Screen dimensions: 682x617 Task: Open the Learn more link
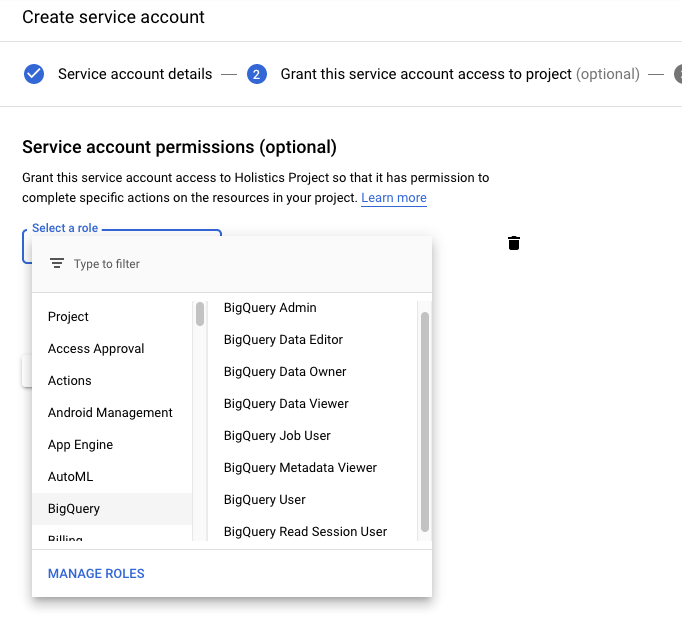(394, 198)
